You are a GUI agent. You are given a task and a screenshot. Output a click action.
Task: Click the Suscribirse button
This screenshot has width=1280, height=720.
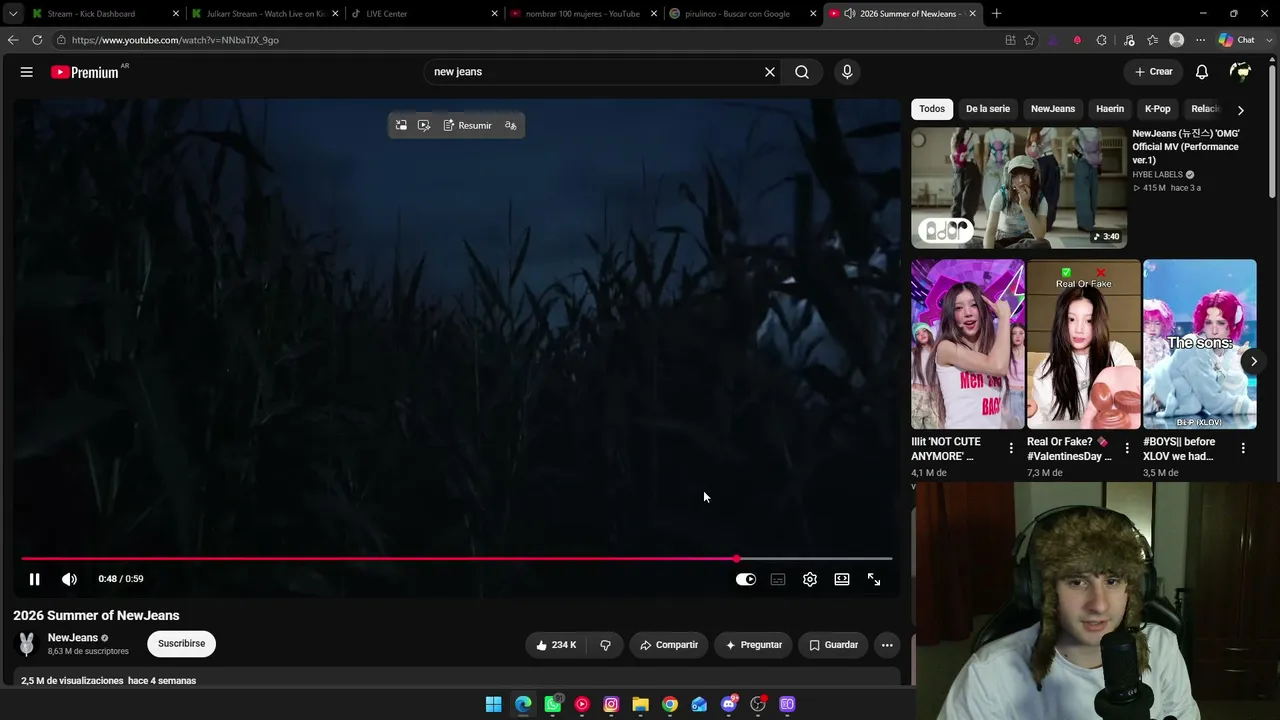181,644
